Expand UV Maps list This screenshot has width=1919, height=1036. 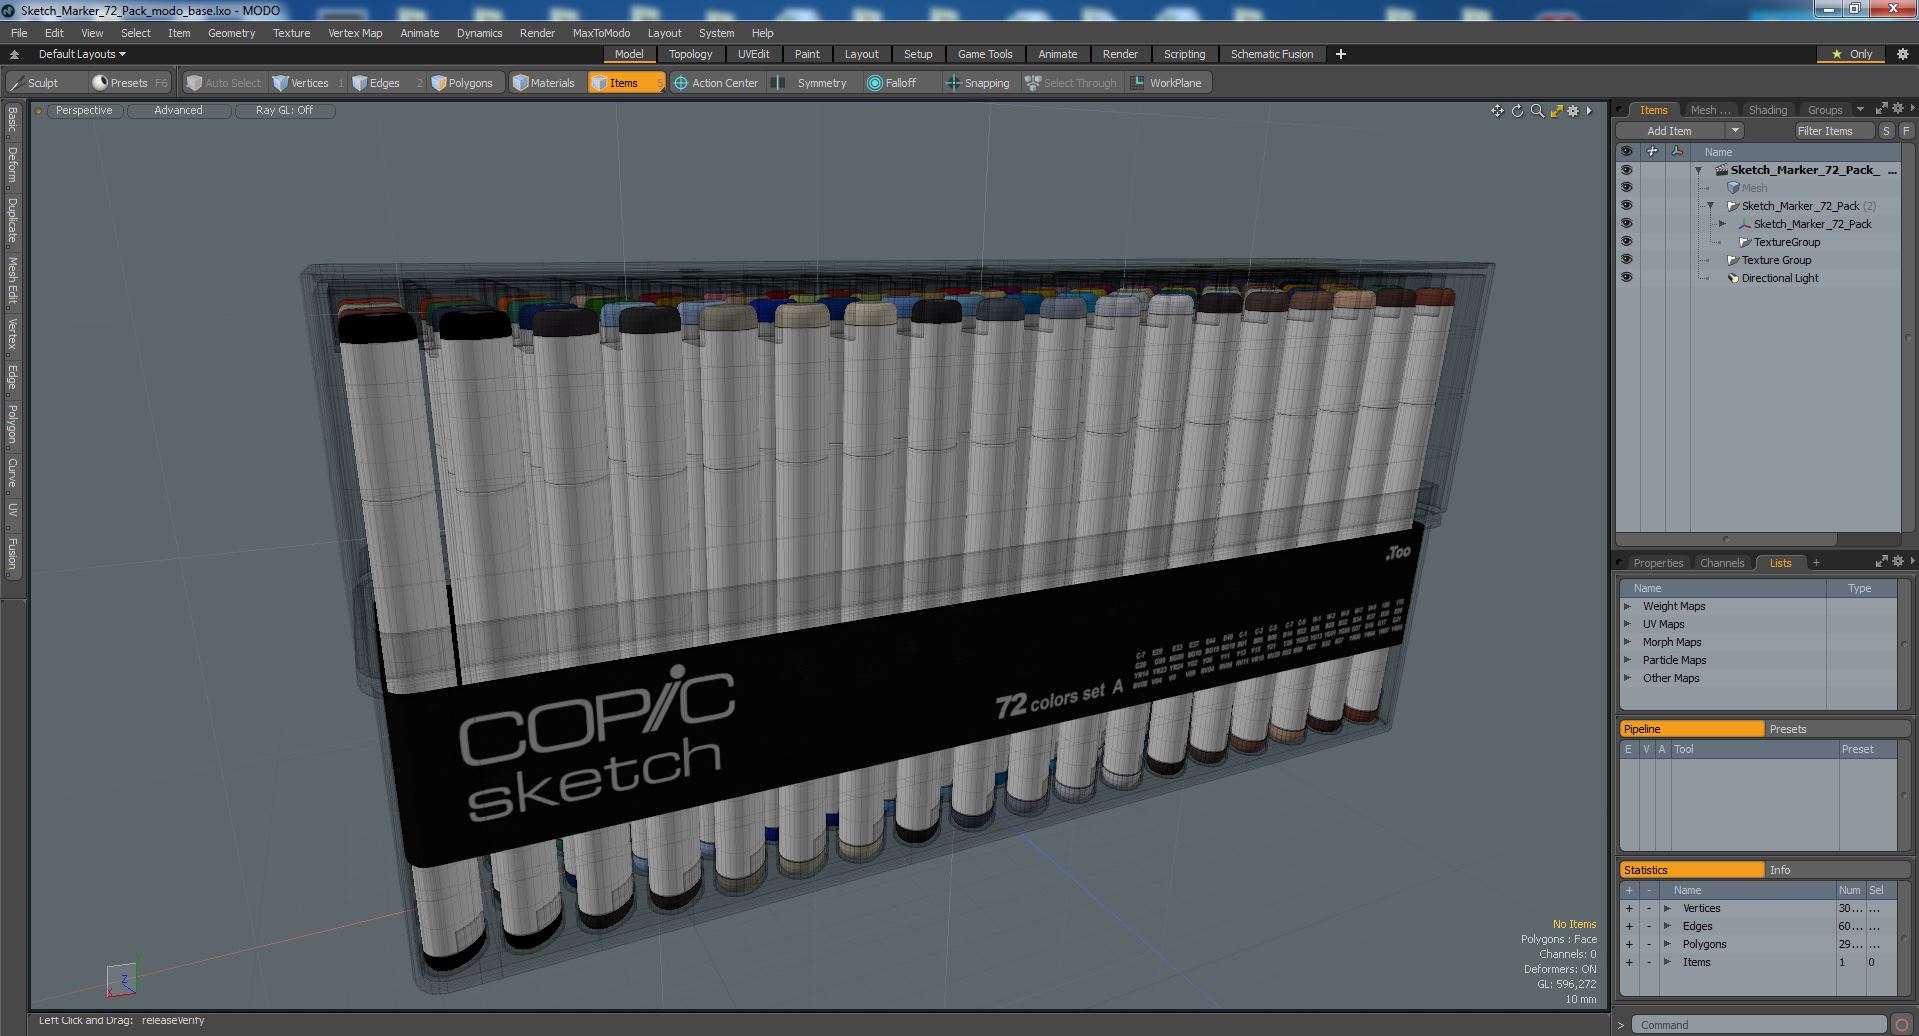(1627, 624)
